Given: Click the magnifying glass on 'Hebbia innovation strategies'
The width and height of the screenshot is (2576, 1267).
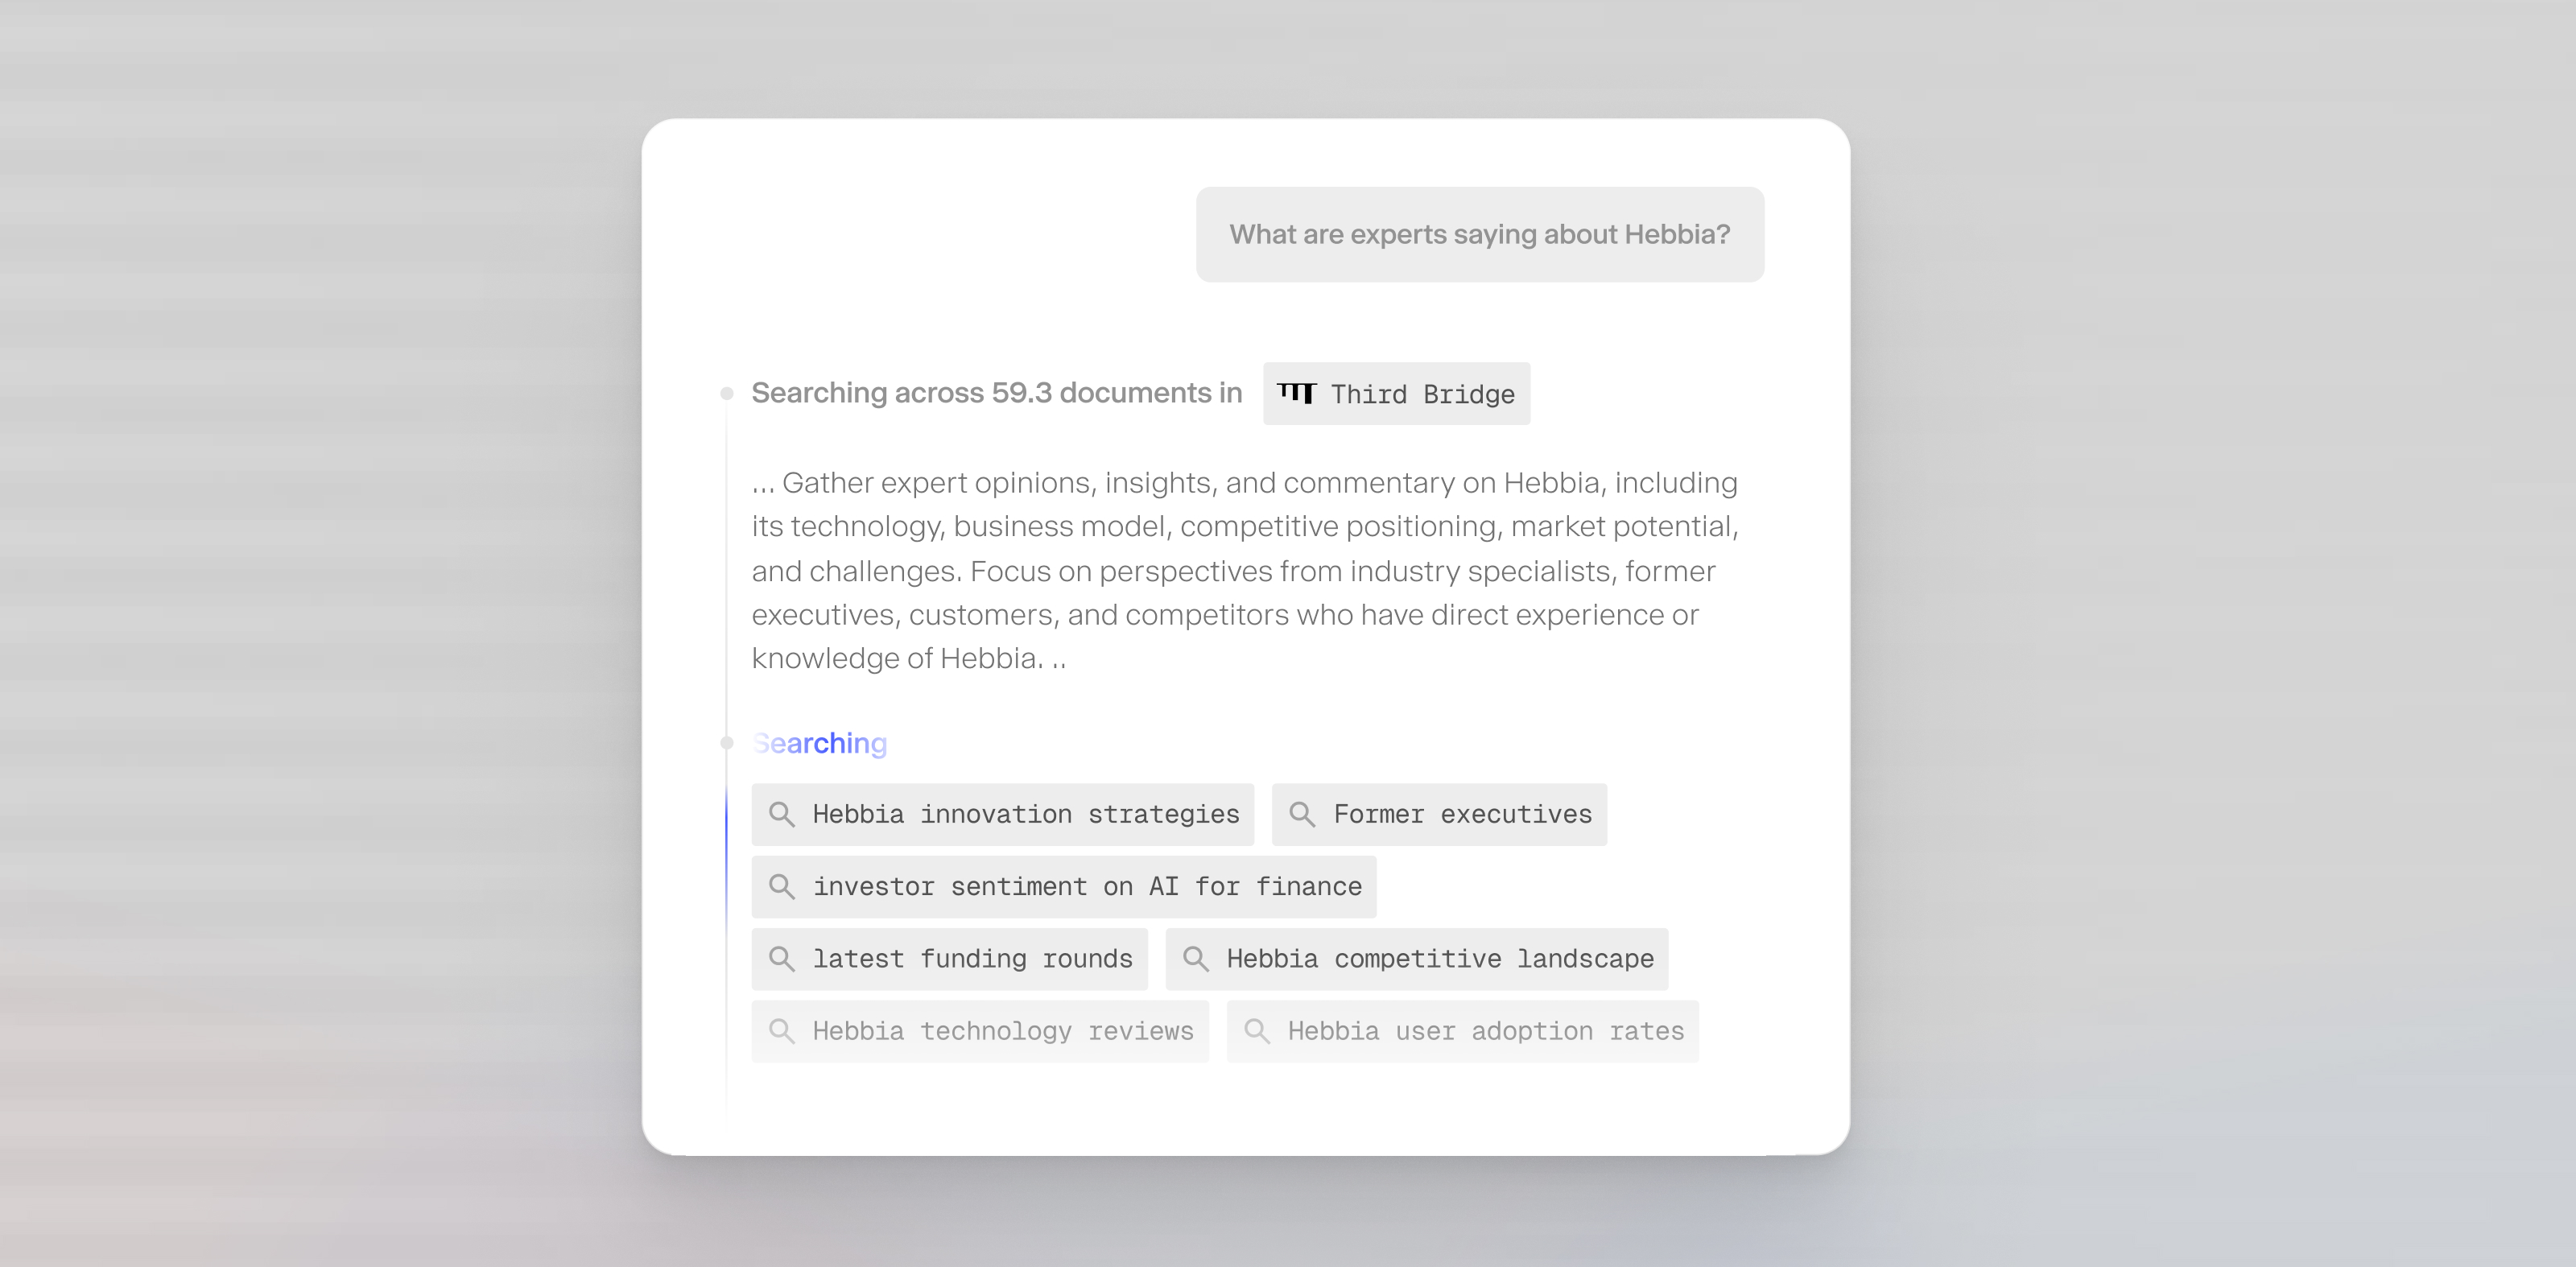Looking at the screenshot, I should [783, 814].
